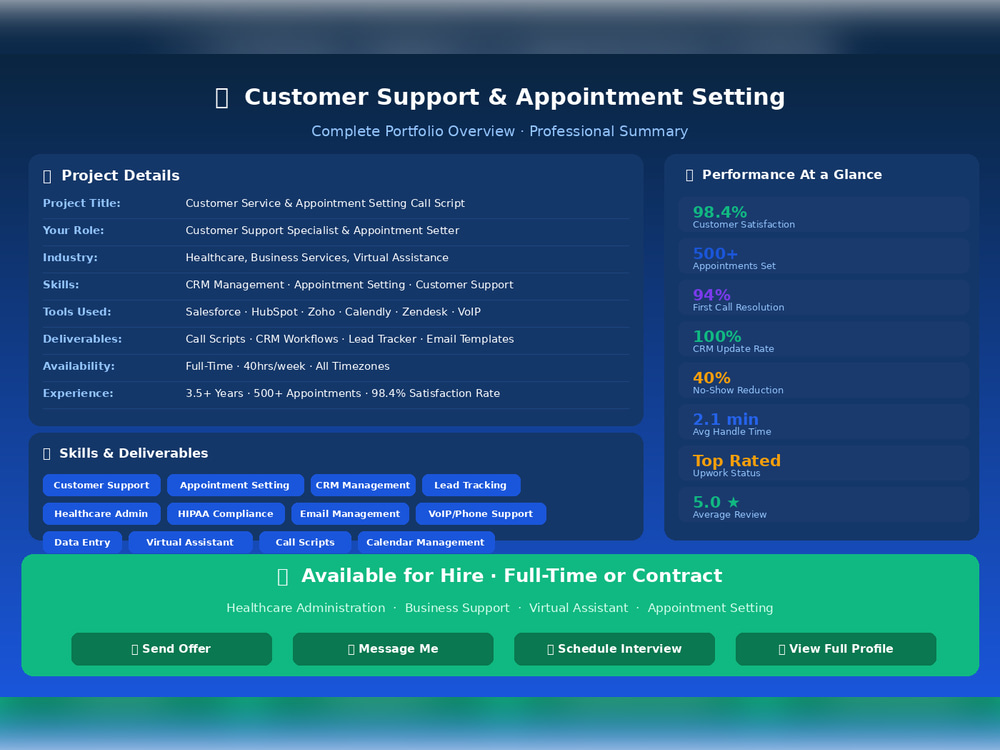Click the Send Offer button
The width and height of the screenshot is (1000, 750).
172,649
